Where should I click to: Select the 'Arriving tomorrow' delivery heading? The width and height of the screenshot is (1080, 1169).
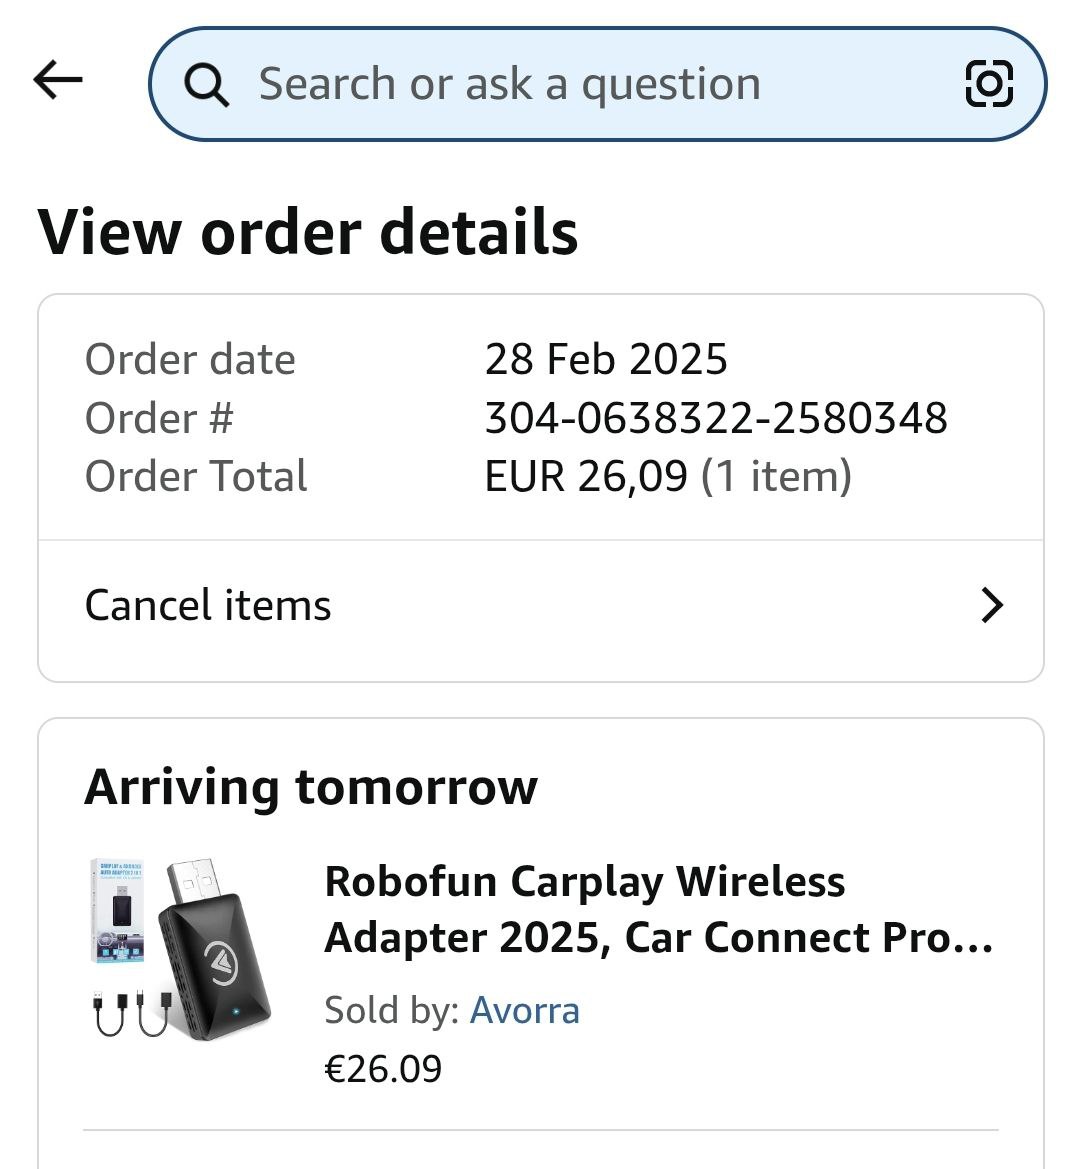(x=311, y=787)
